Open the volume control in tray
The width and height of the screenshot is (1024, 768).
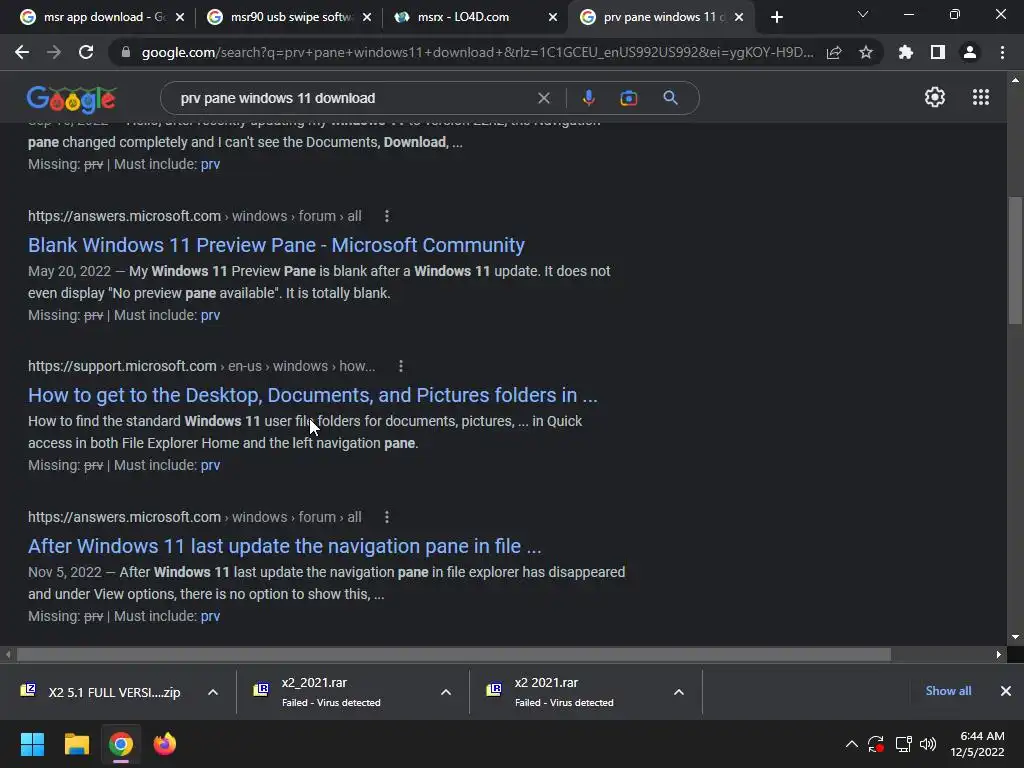click(927, 744)
